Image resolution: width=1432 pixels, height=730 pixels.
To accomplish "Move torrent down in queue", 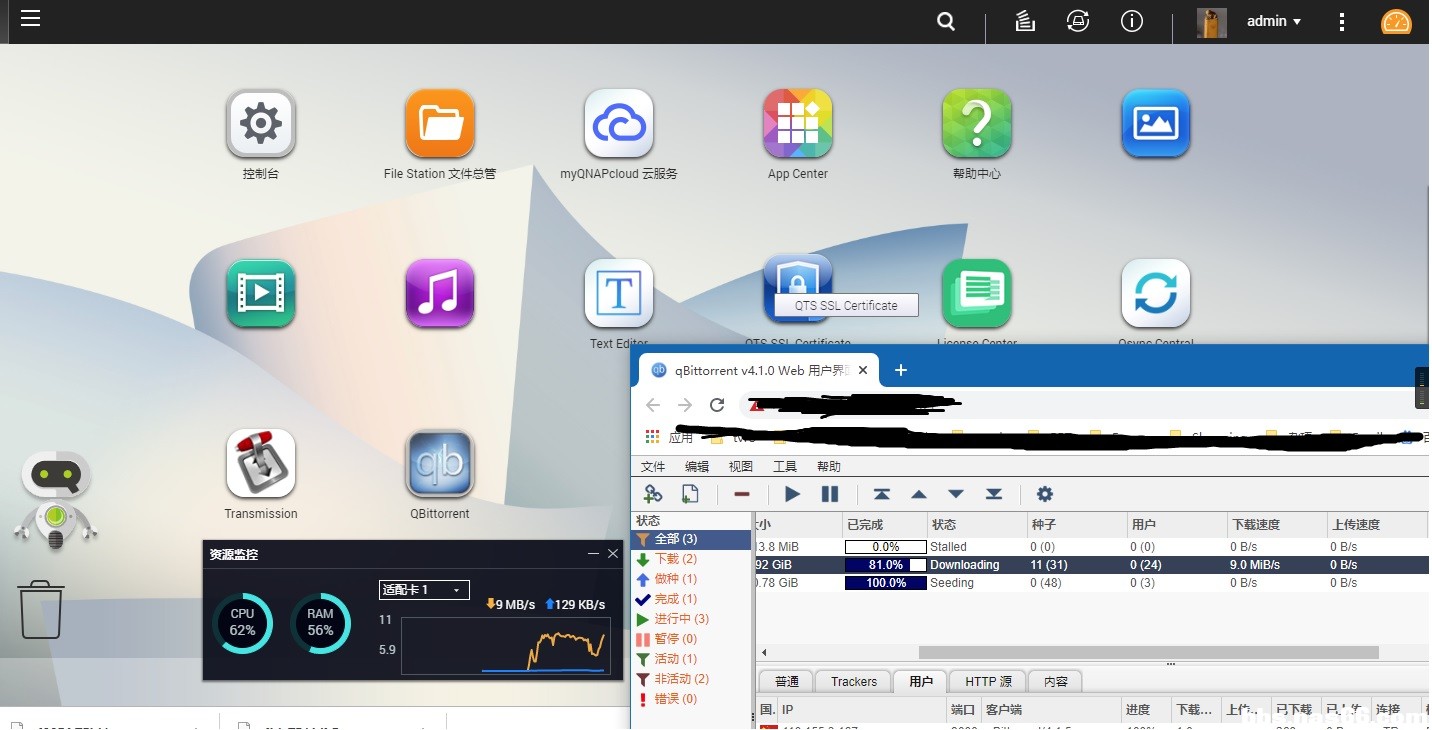I will click(x=956, y=494).
